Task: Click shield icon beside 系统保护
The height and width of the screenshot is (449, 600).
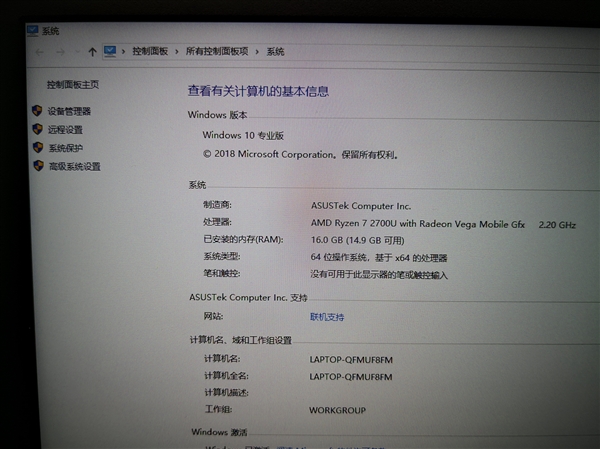Action: (38, 147)
